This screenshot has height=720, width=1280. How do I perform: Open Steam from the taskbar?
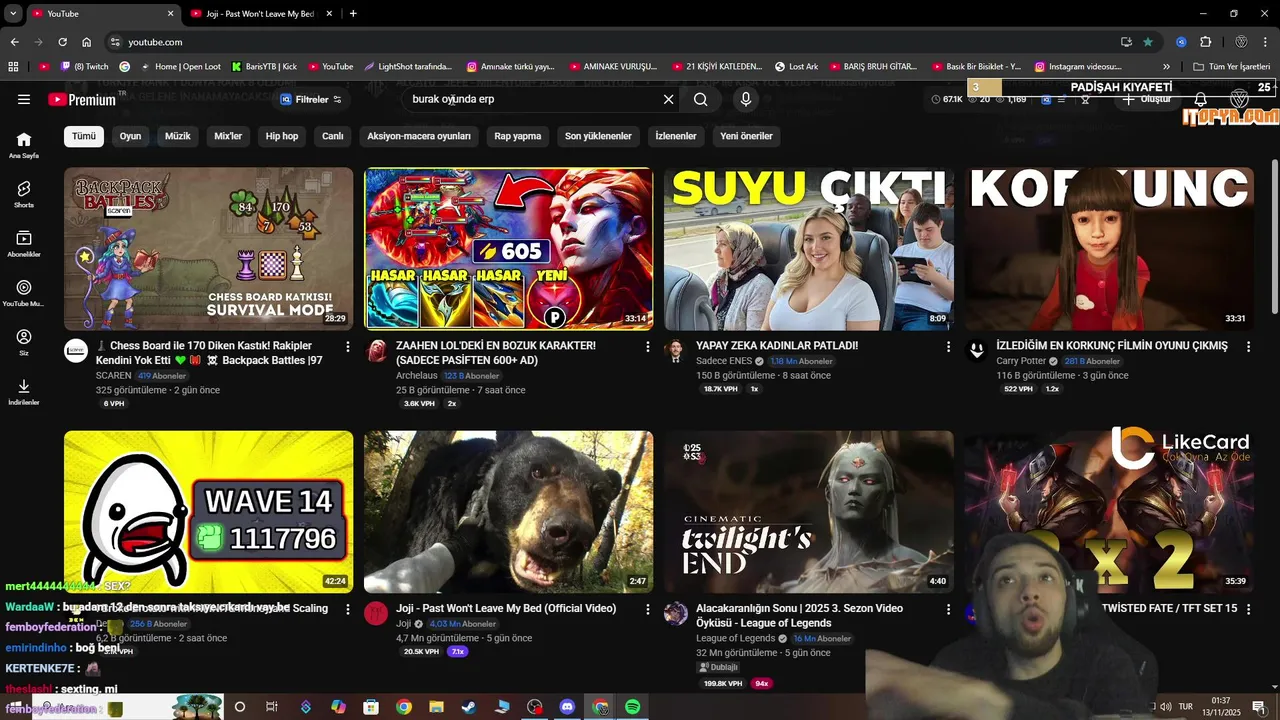469,707
